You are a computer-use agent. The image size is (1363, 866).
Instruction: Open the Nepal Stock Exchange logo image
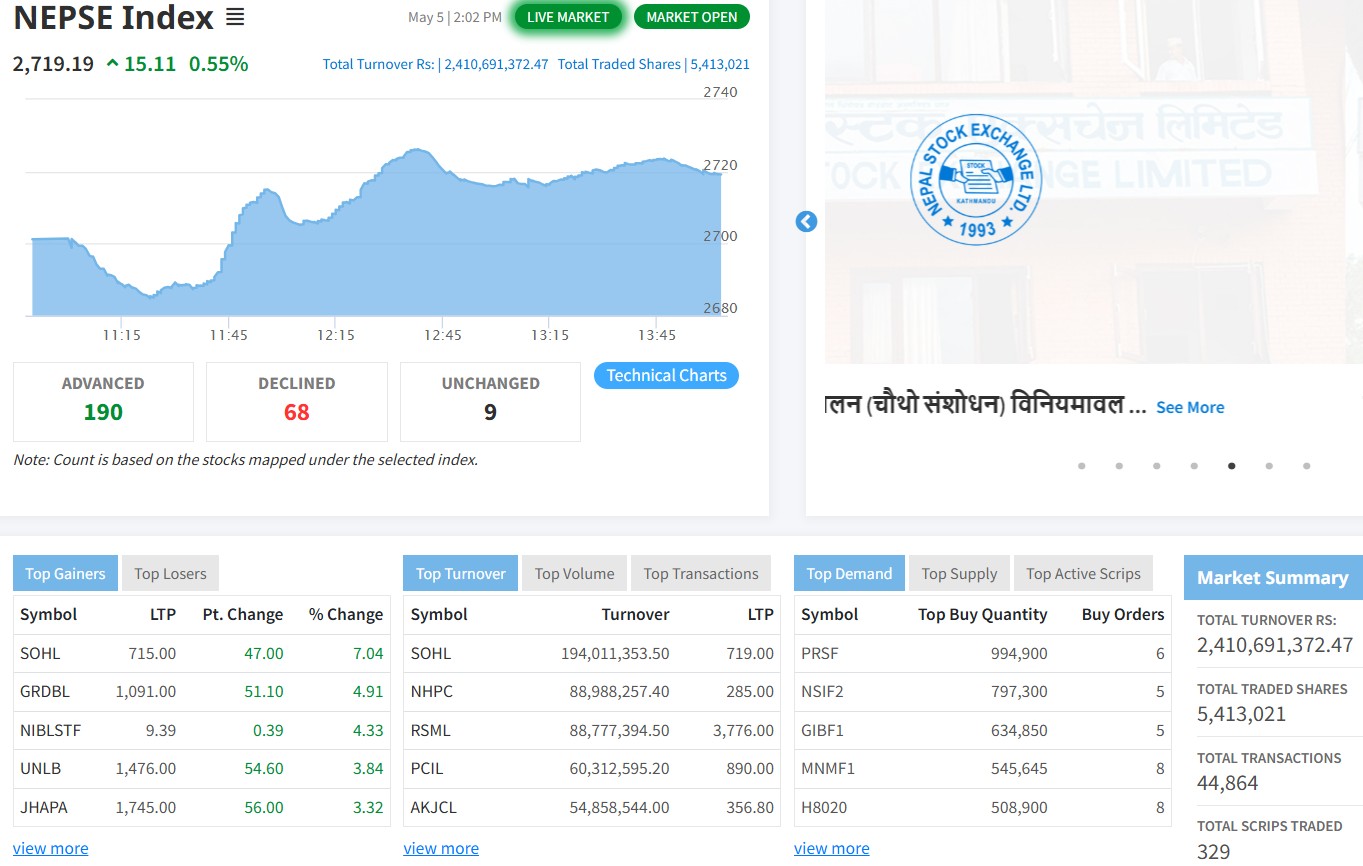pyautogui.click(x=974, y=179)
